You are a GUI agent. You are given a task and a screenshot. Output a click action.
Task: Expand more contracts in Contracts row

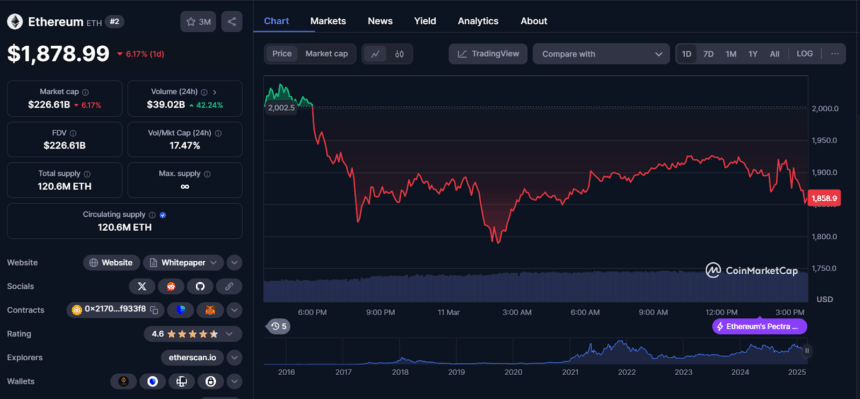pyautogui.click(x=235, y=310)
